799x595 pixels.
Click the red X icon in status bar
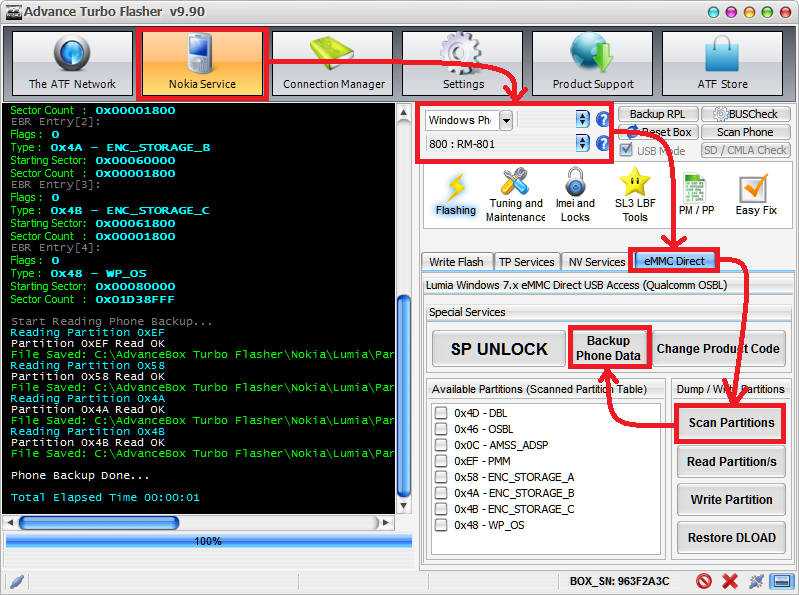tap(730, 581)
